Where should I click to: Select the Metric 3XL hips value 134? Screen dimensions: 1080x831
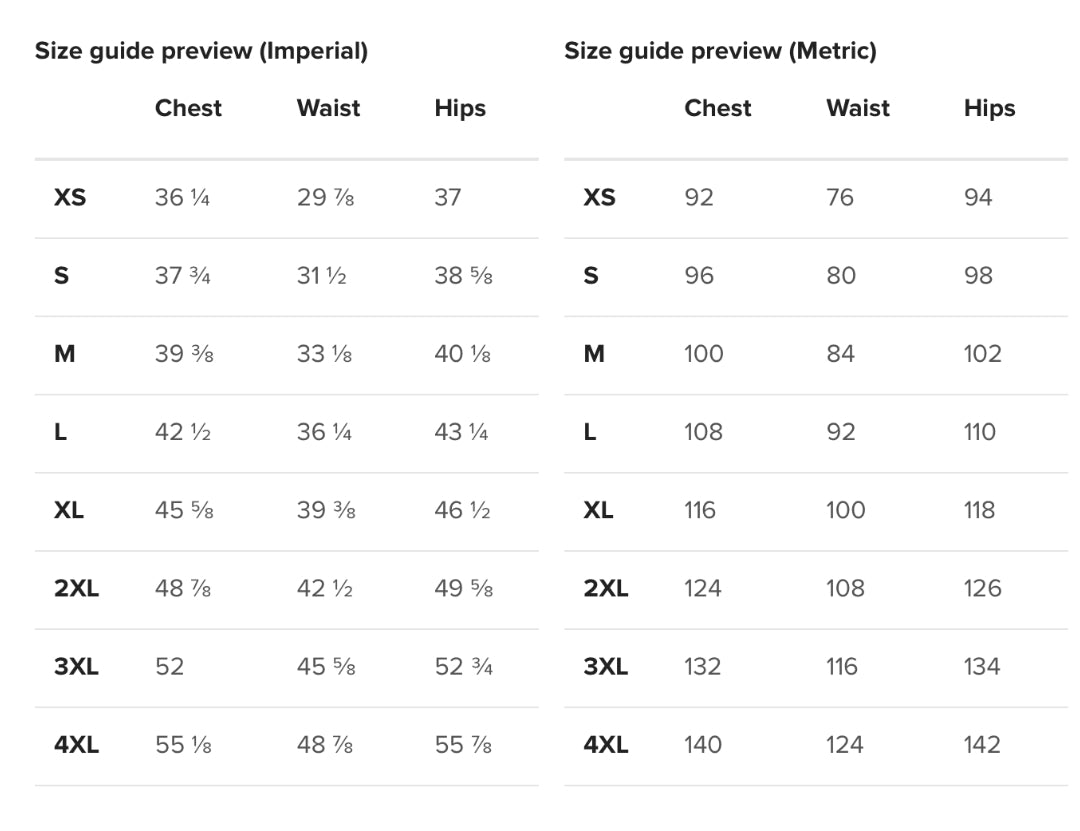[x=982, y=667]
